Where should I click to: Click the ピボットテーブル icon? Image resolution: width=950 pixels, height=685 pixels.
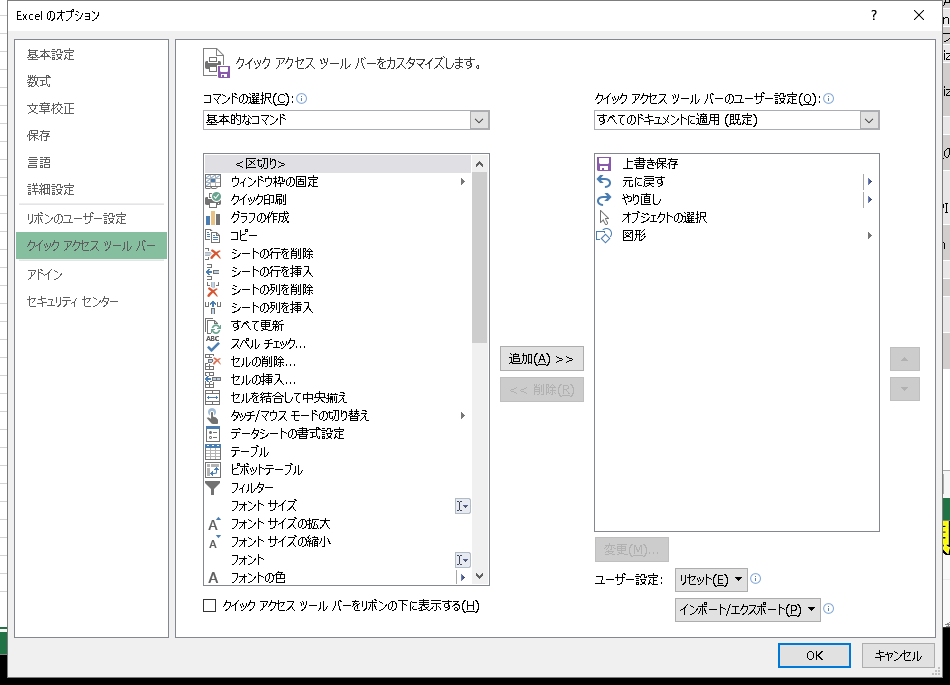coord(213,469)
